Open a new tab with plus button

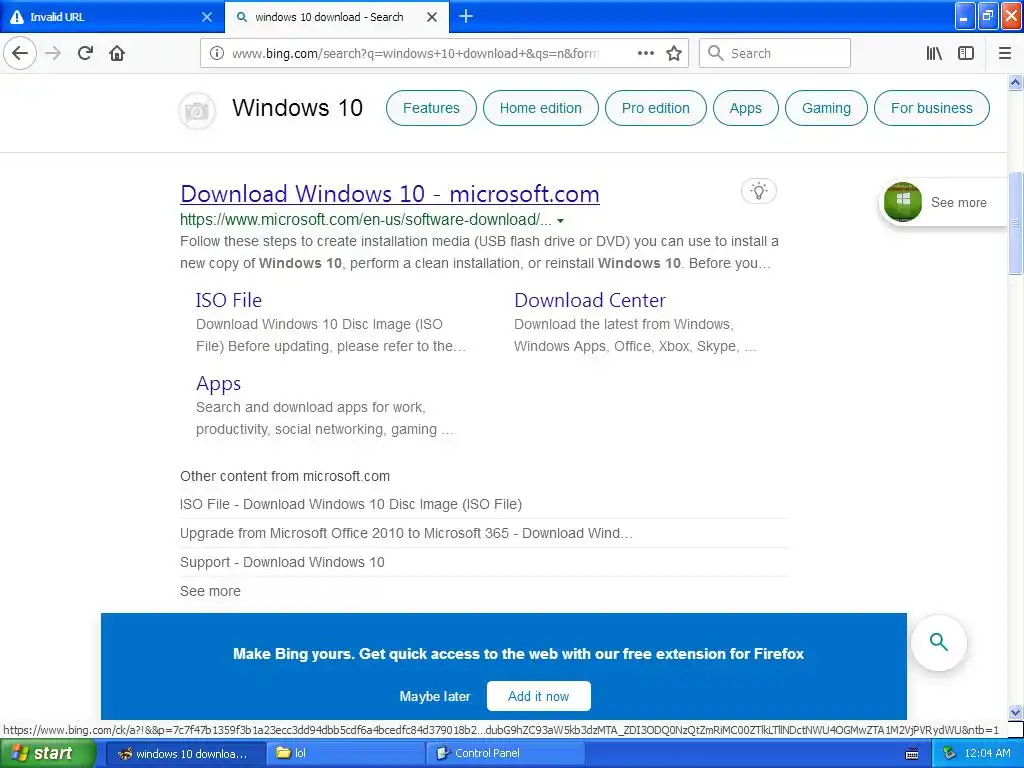coord(466,16)
